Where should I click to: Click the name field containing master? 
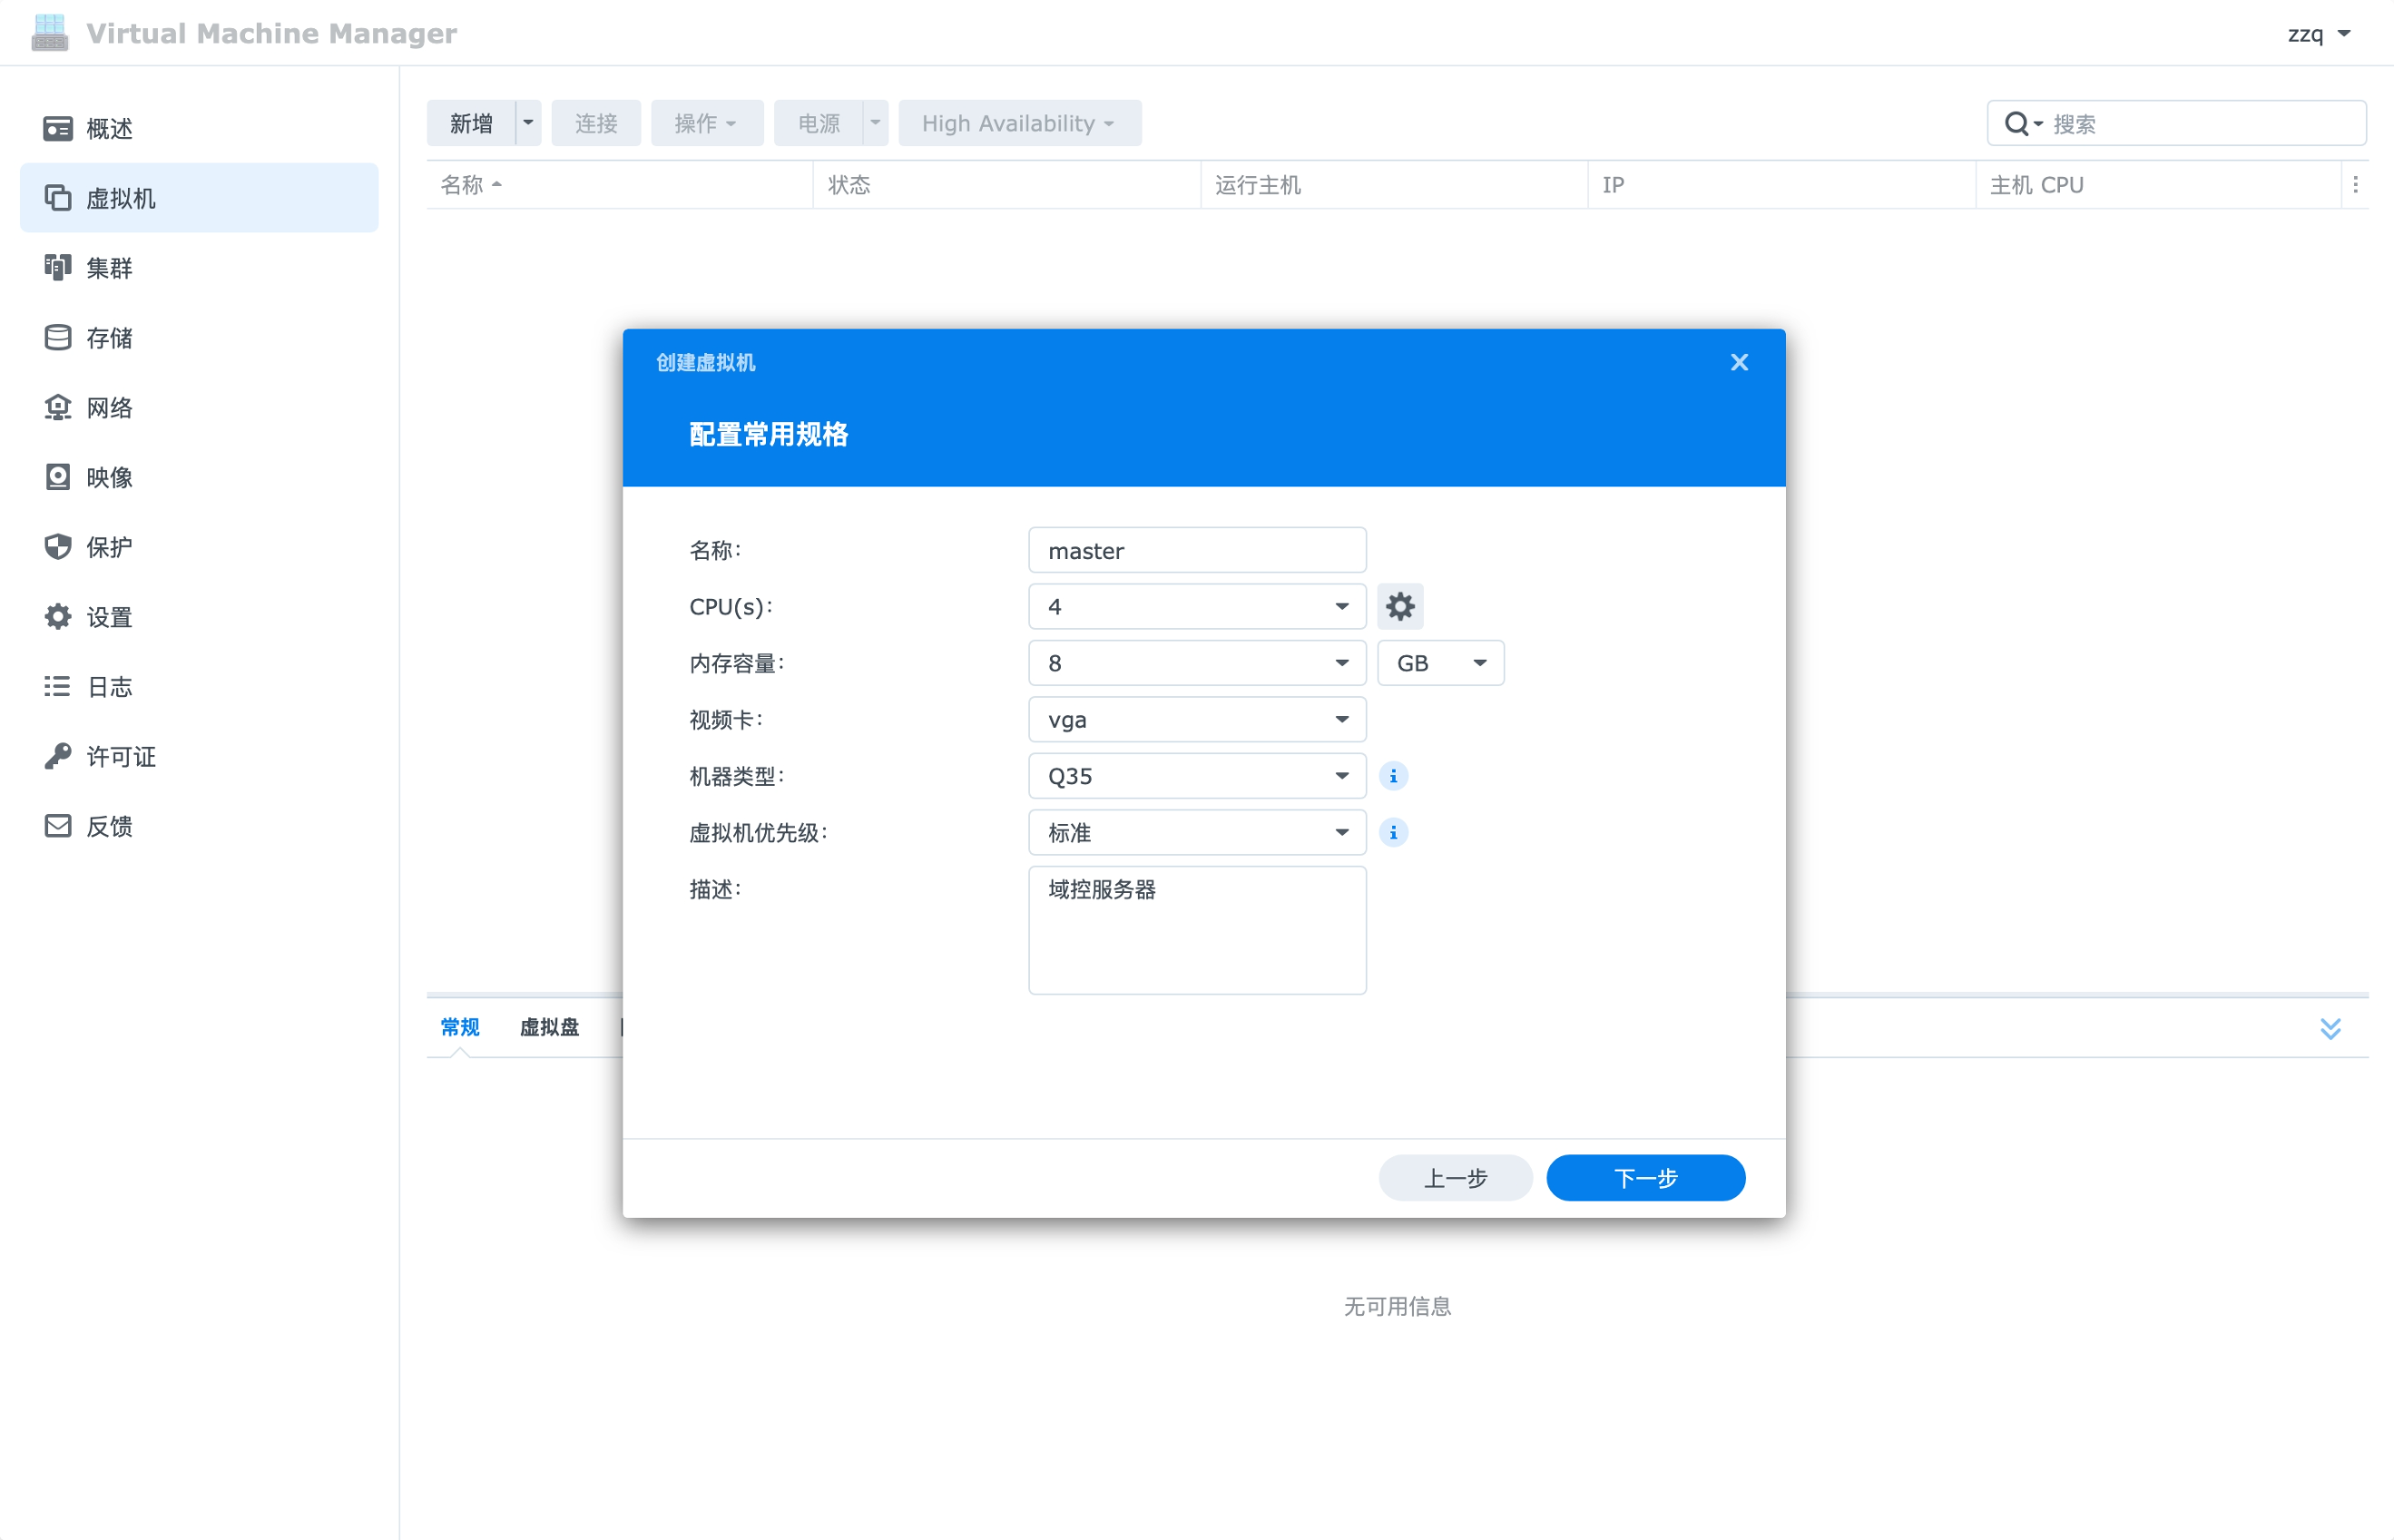coord(1196,550)
